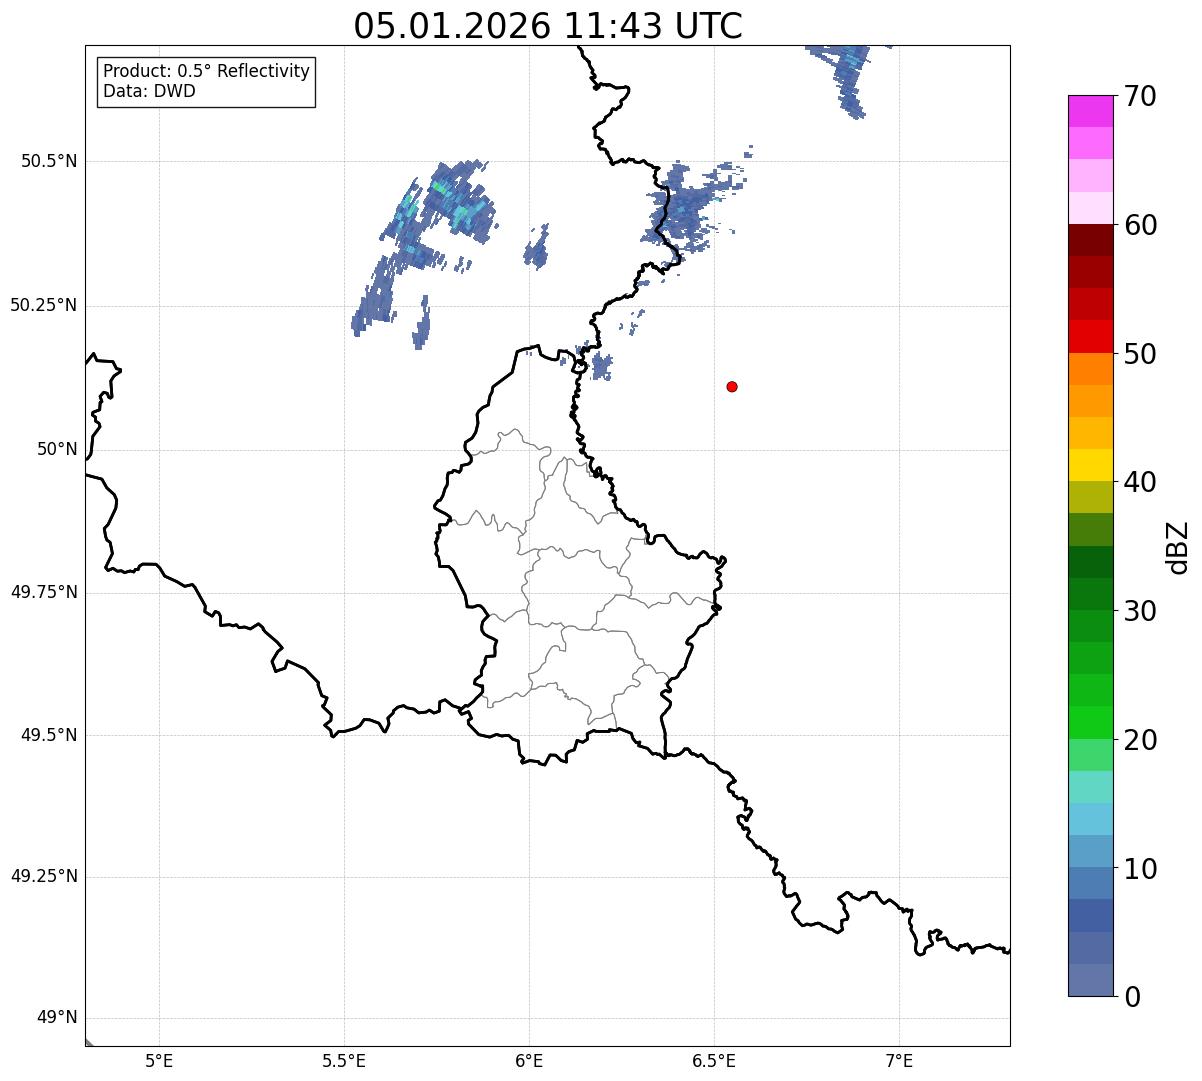
Task: Click the colorbar value 40
Action: [x=1140, y=482]
